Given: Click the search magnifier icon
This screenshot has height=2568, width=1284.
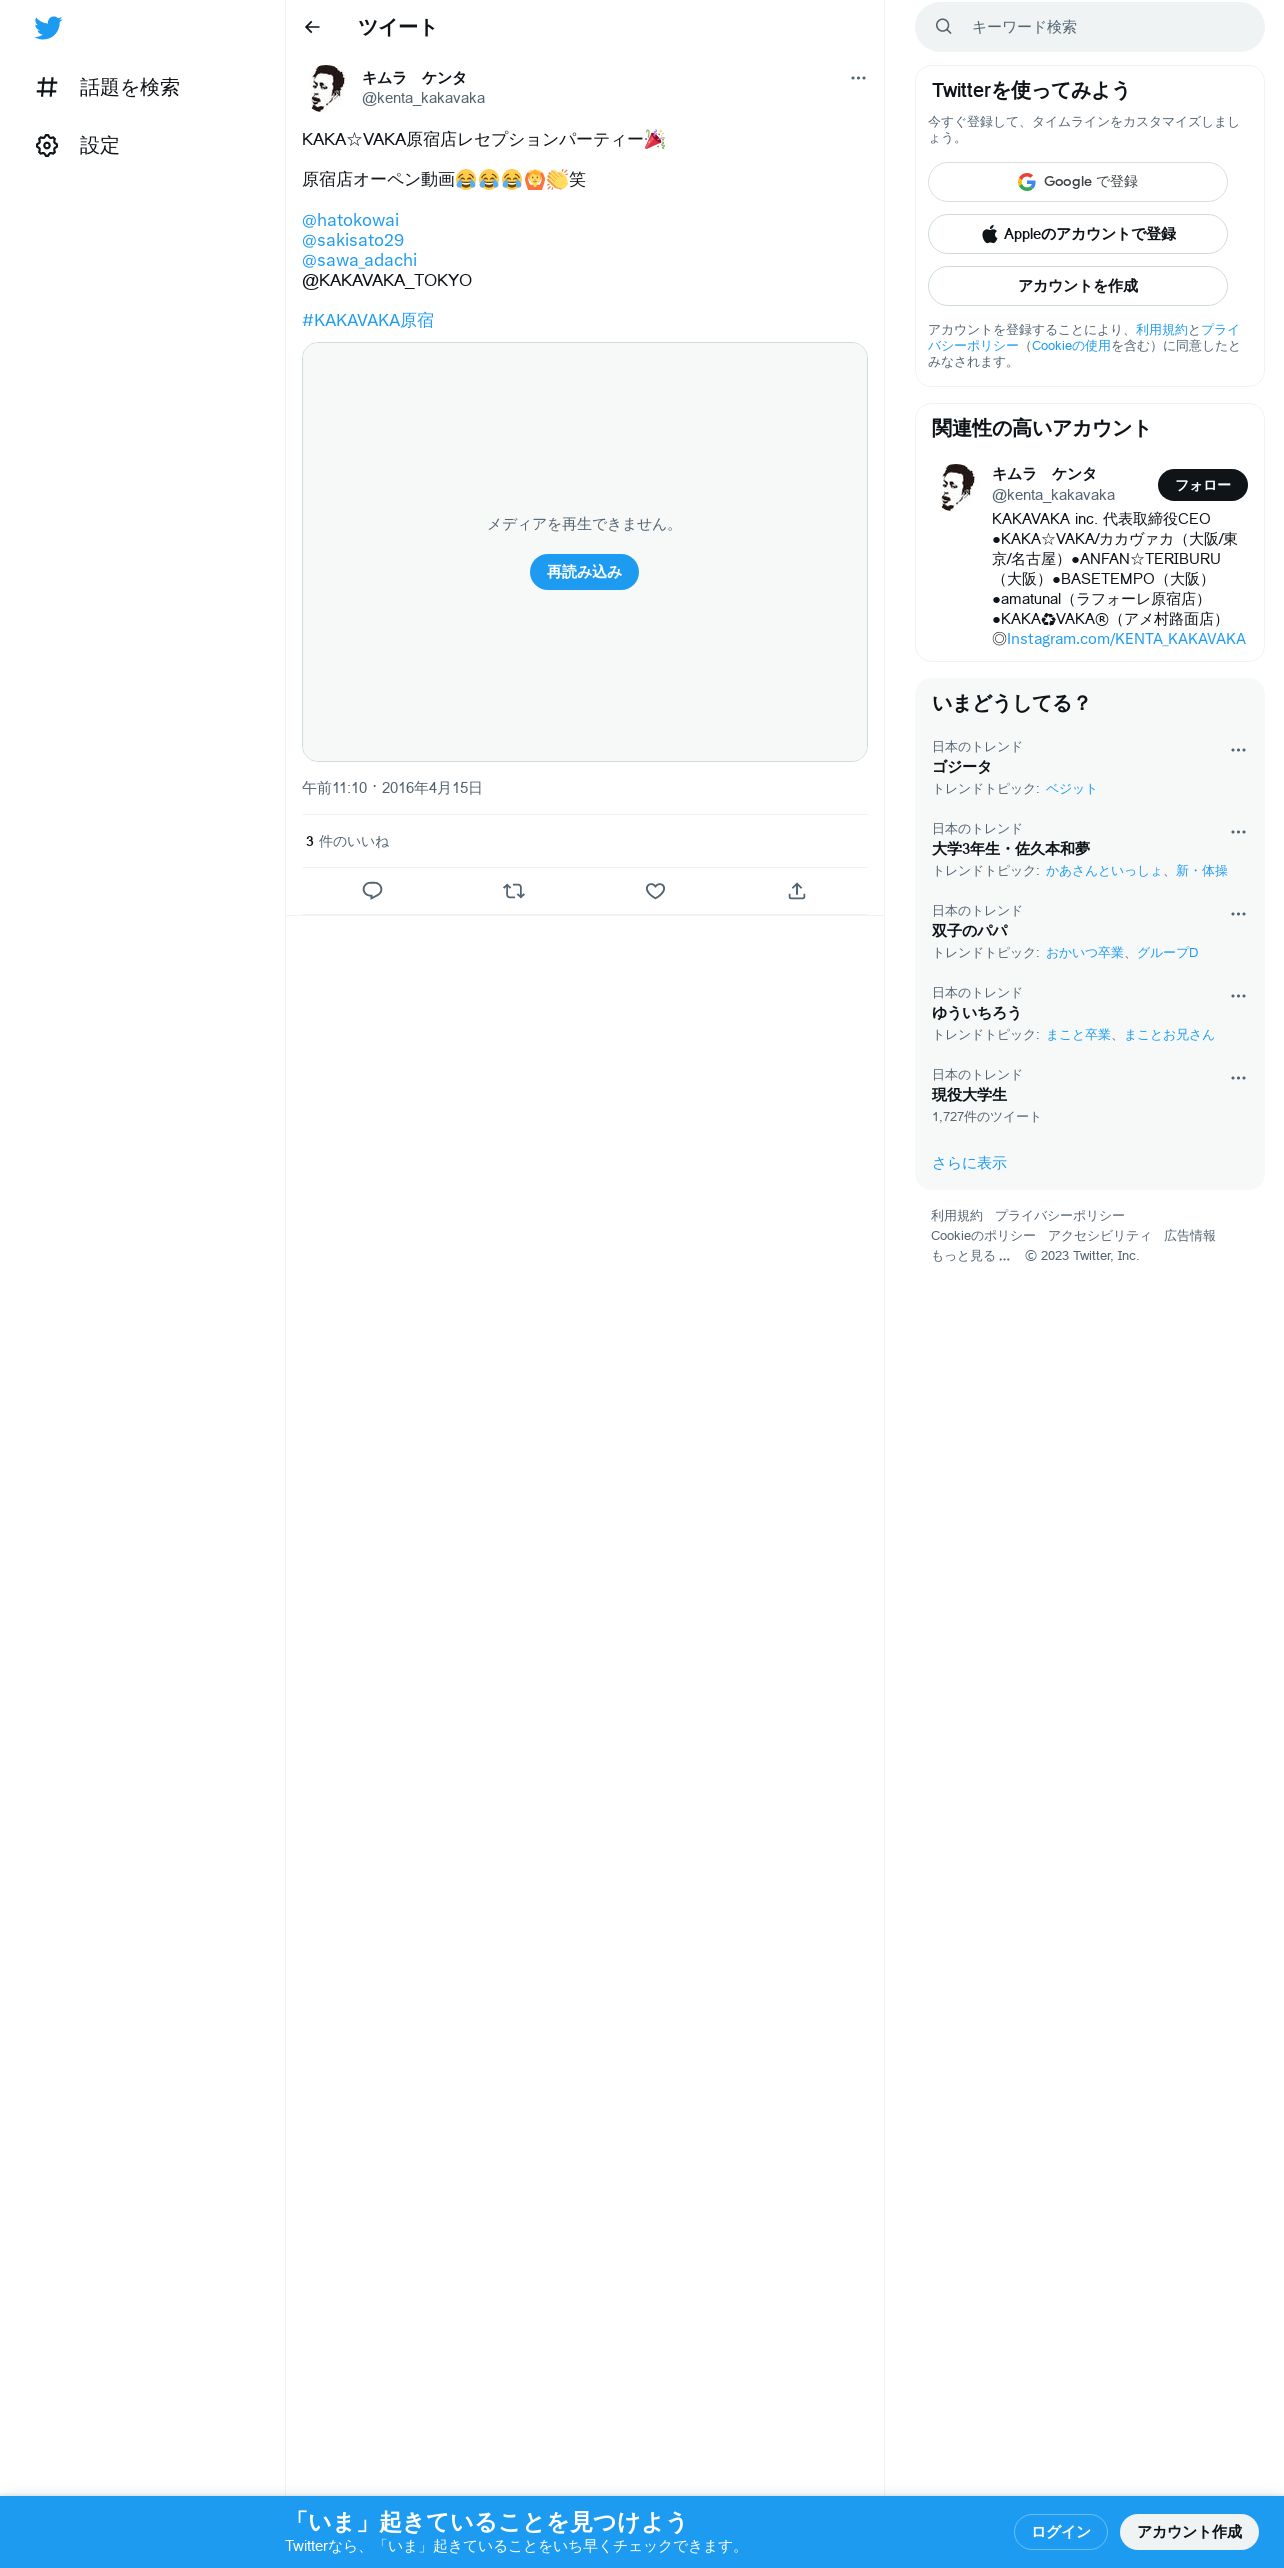Looking at the screenshot, I should (943, 27).
